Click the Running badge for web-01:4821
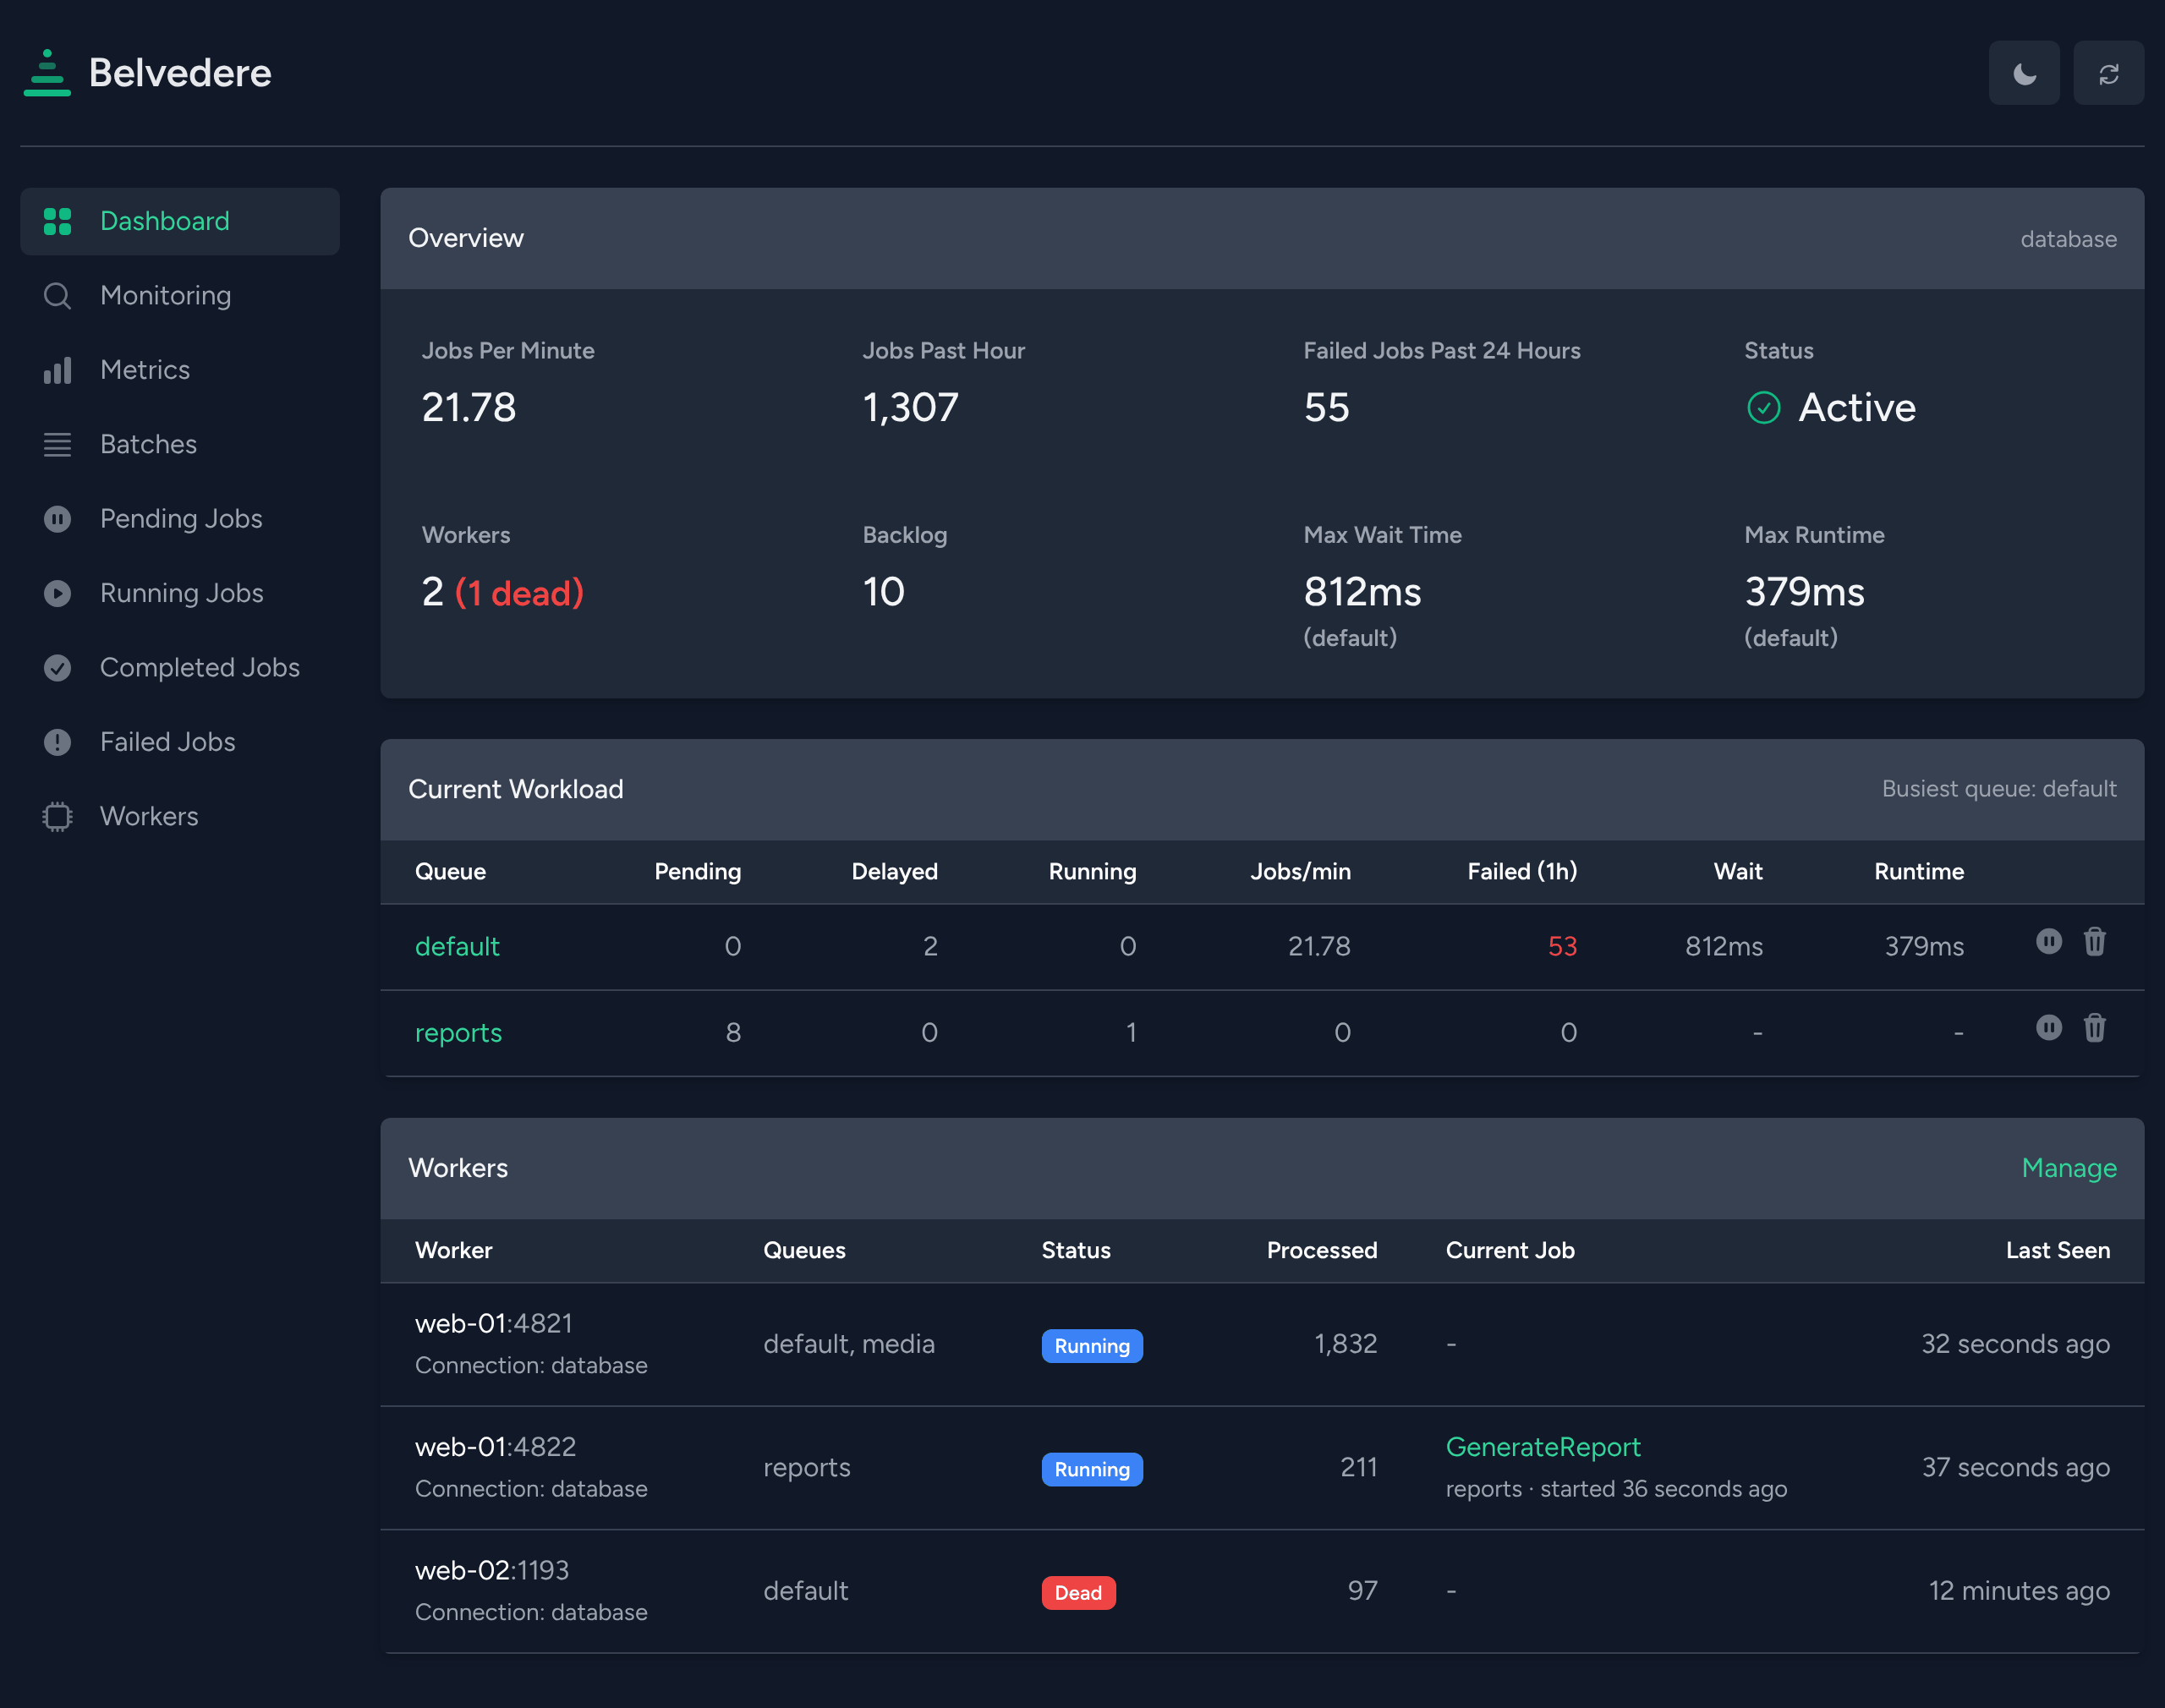This screenshot has width=2165, height=1708. click(x=1092, y=1346)
